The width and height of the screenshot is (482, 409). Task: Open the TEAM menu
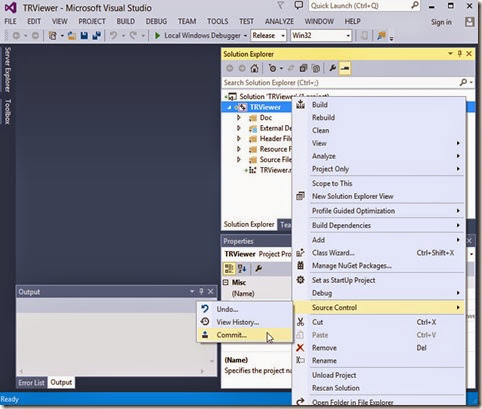[x=187, y=21]
